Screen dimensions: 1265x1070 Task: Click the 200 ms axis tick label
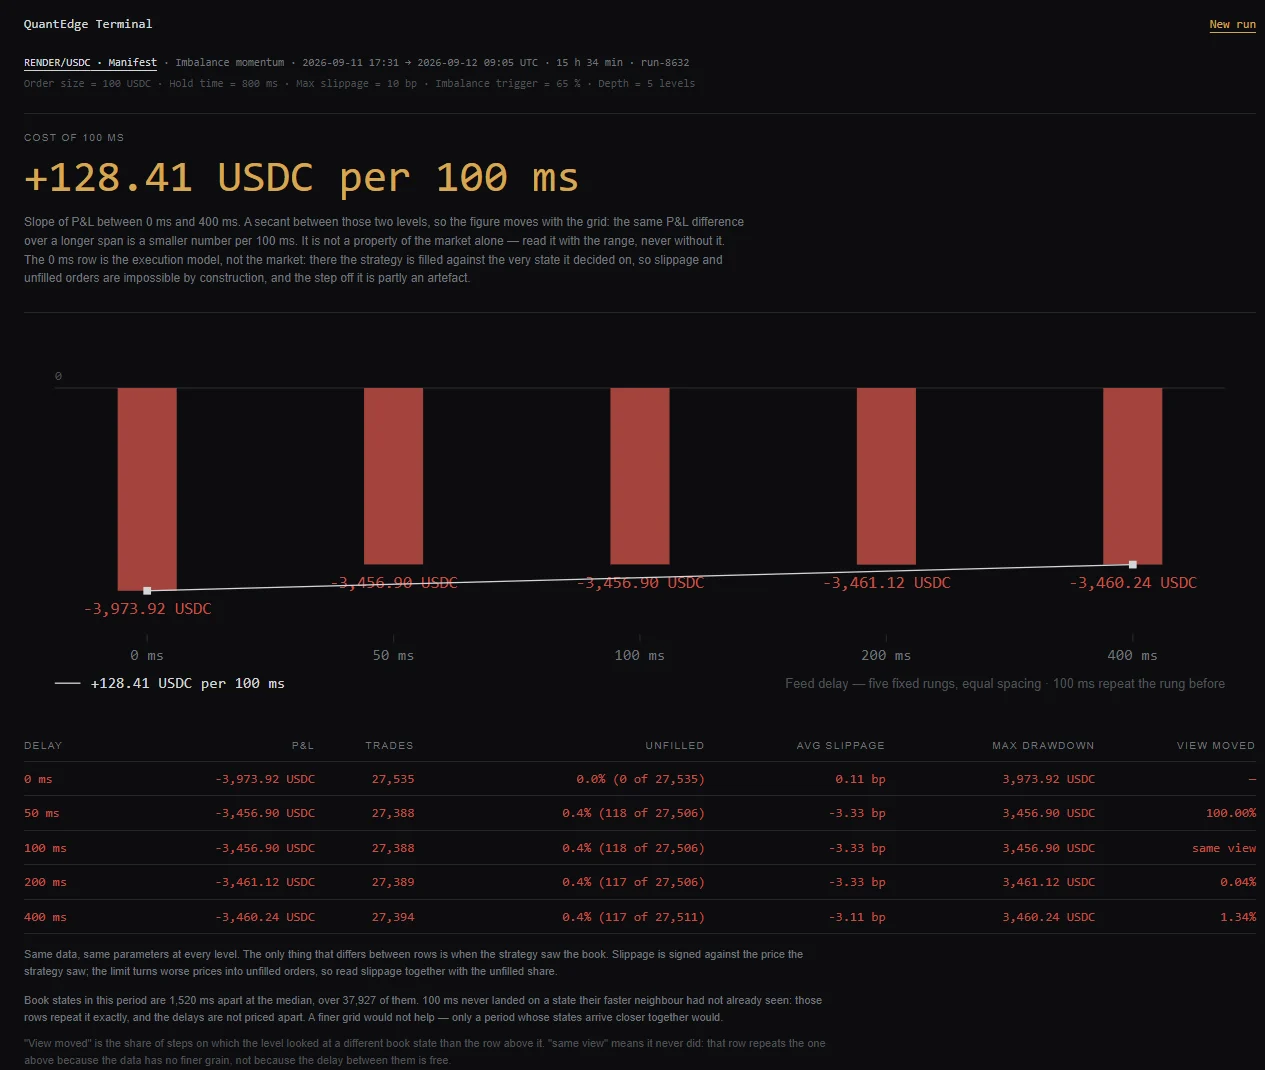[886, 655]
